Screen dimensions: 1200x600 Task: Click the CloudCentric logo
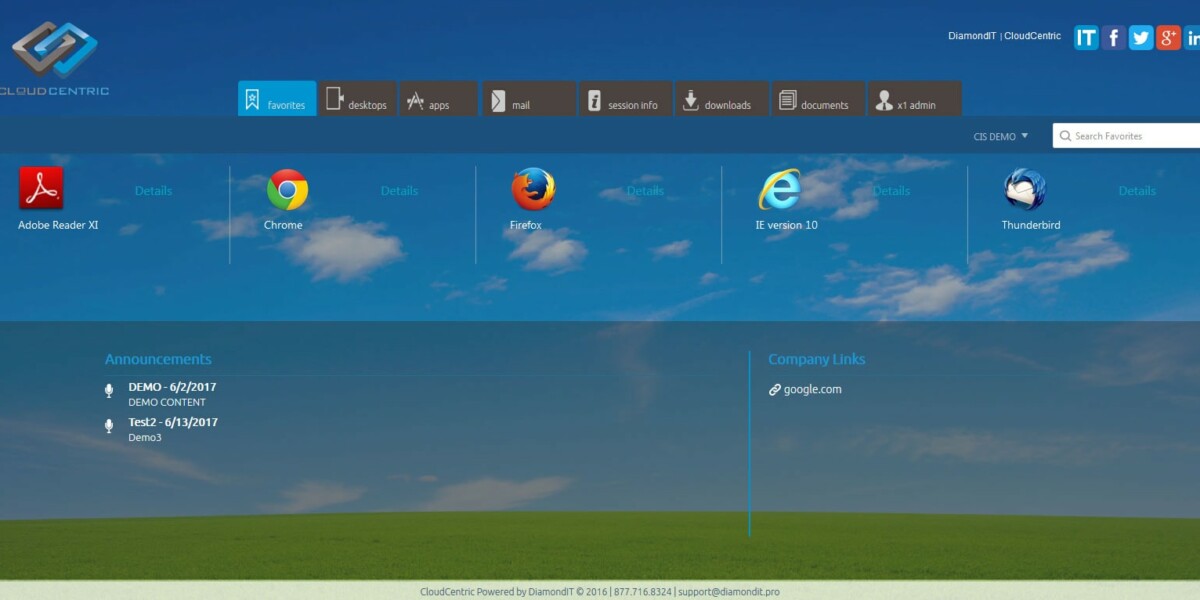[55, 58]
